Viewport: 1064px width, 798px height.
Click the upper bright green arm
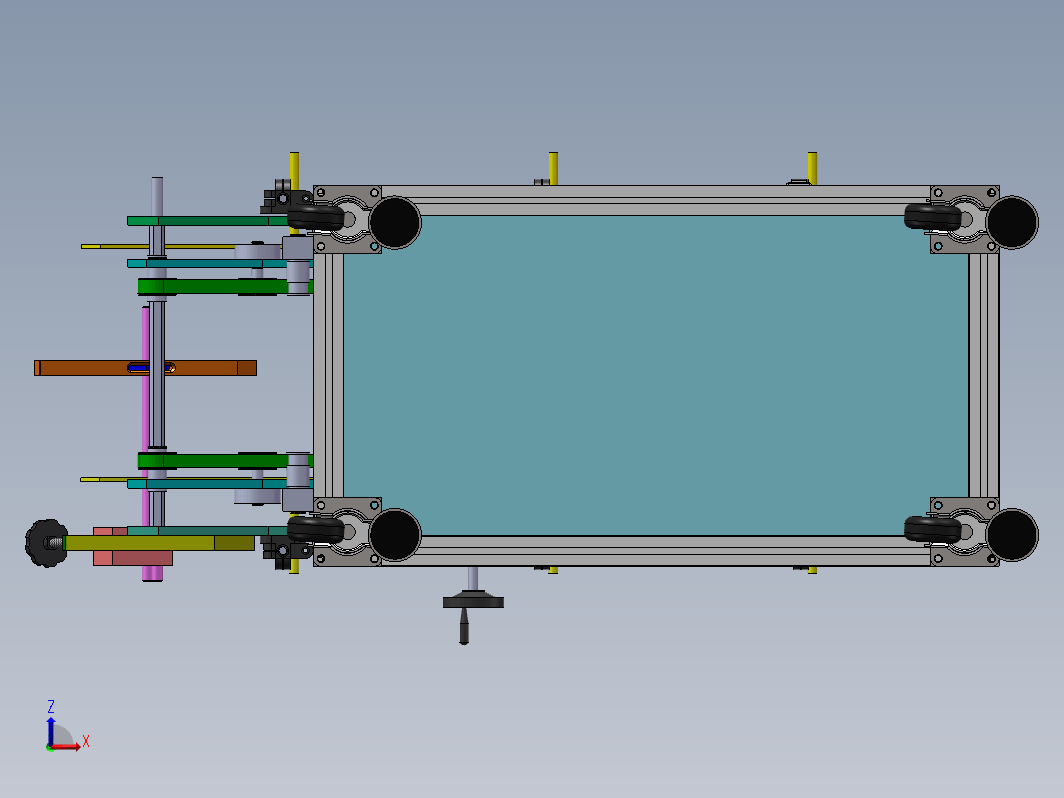(214, 286)
